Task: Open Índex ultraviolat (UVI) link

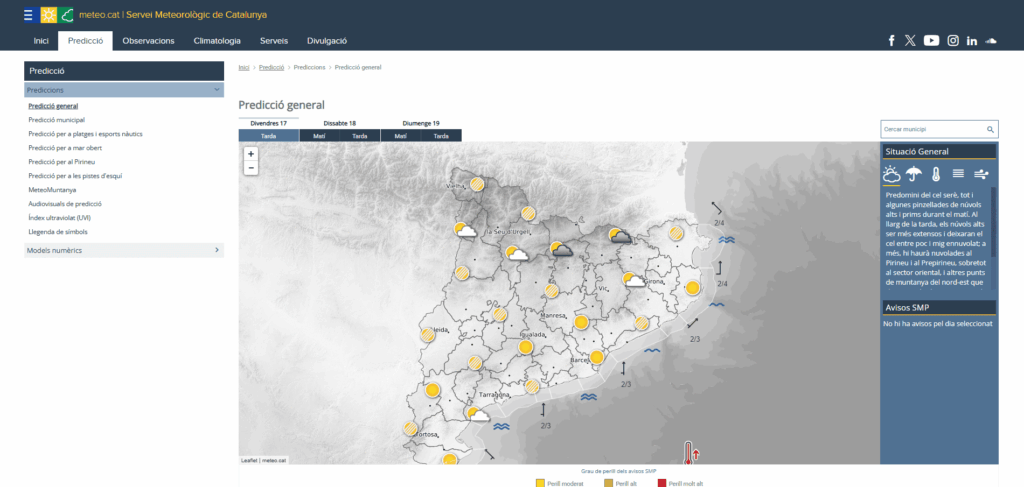Action: click(x=59, y=217)
